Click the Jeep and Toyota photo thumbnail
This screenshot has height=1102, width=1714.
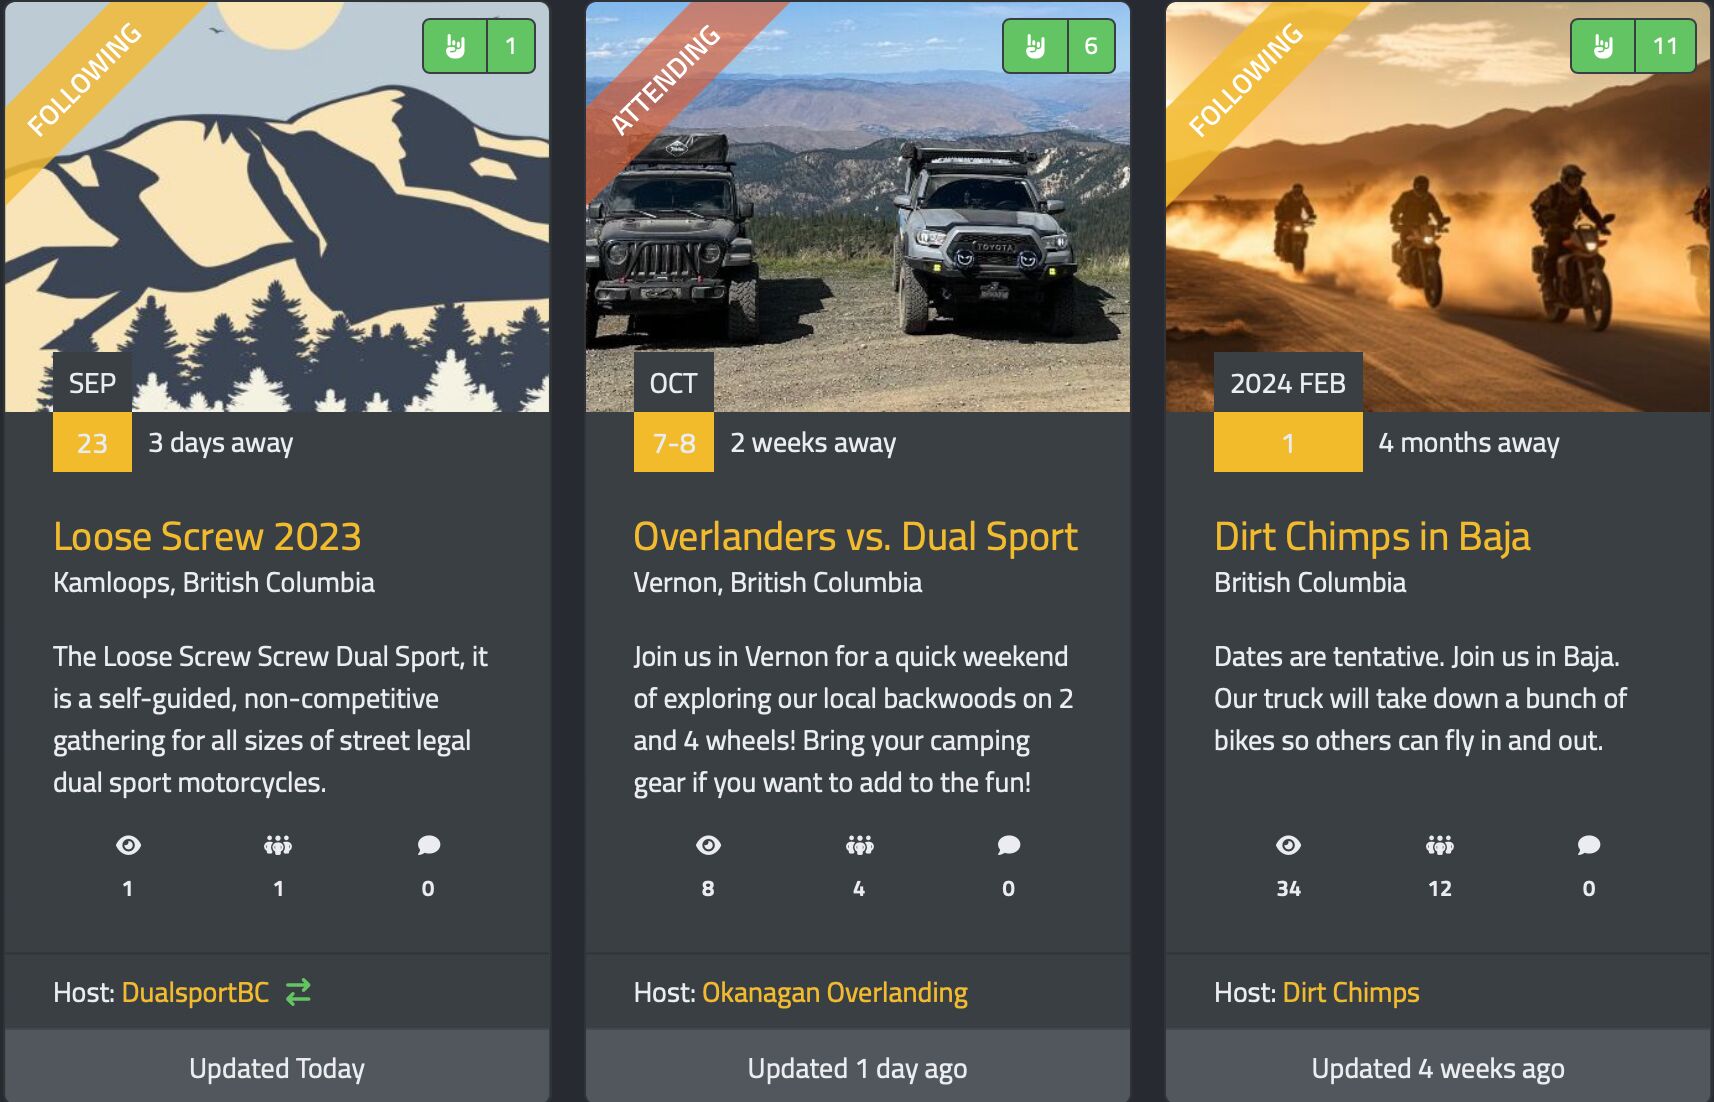tap(858, 207)
